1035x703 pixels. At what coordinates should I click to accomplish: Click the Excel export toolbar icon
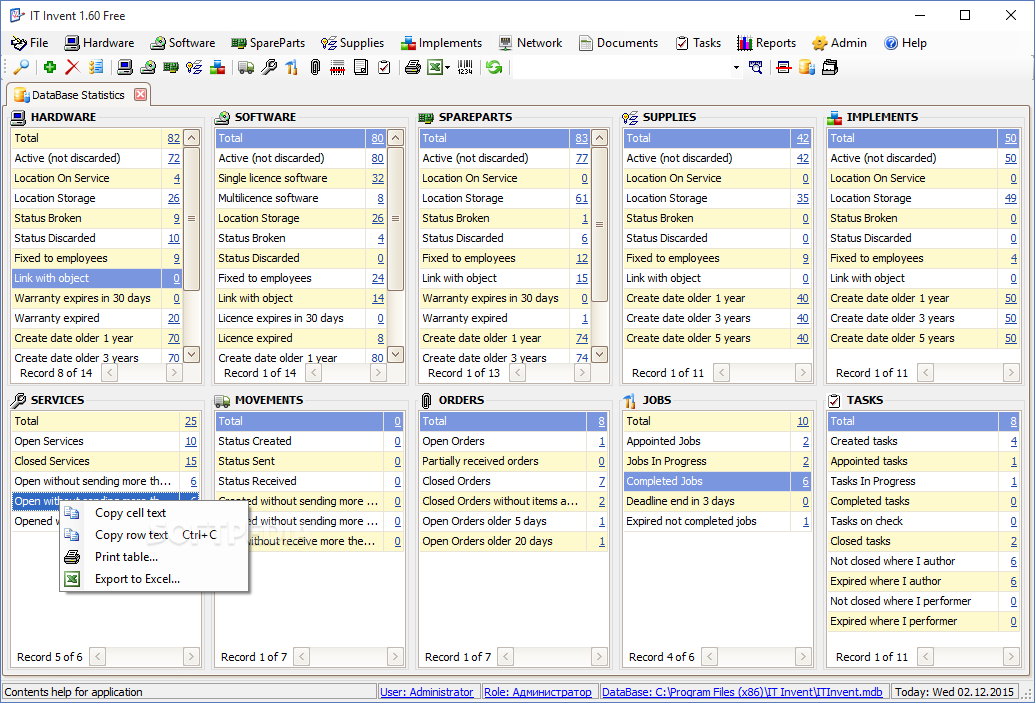435,67
